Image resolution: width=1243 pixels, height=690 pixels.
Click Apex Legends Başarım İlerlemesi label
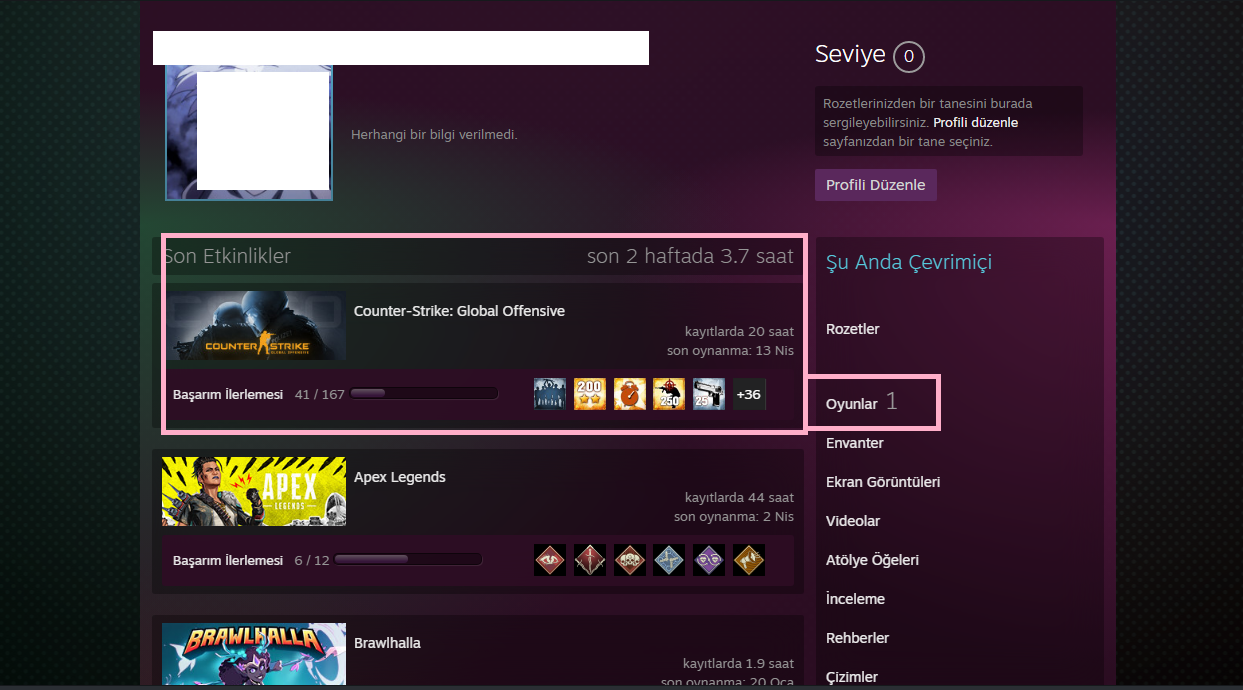point(228,560)
